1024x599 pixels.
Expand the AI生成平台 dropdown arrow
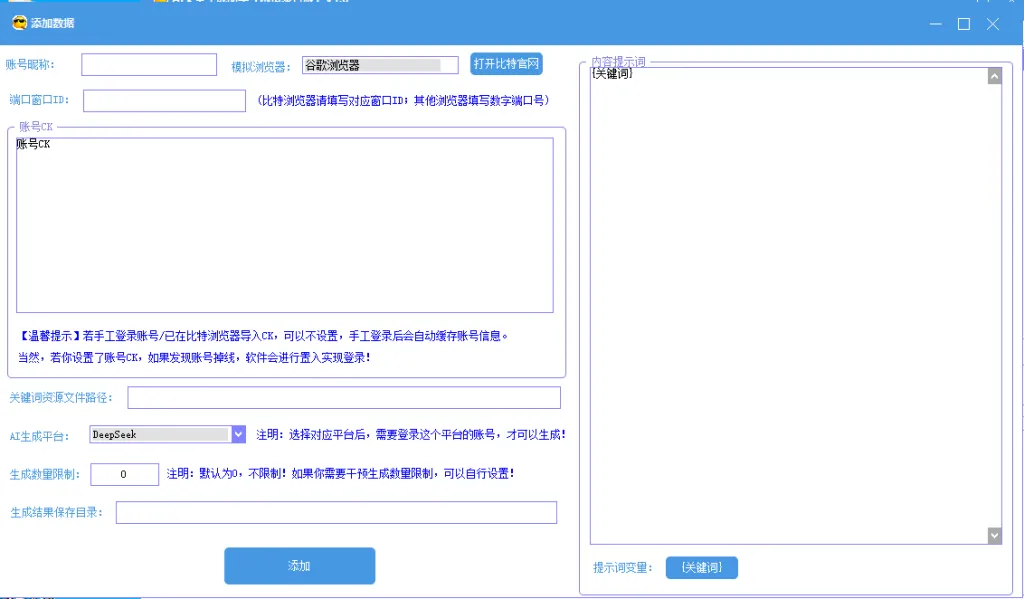238,434
